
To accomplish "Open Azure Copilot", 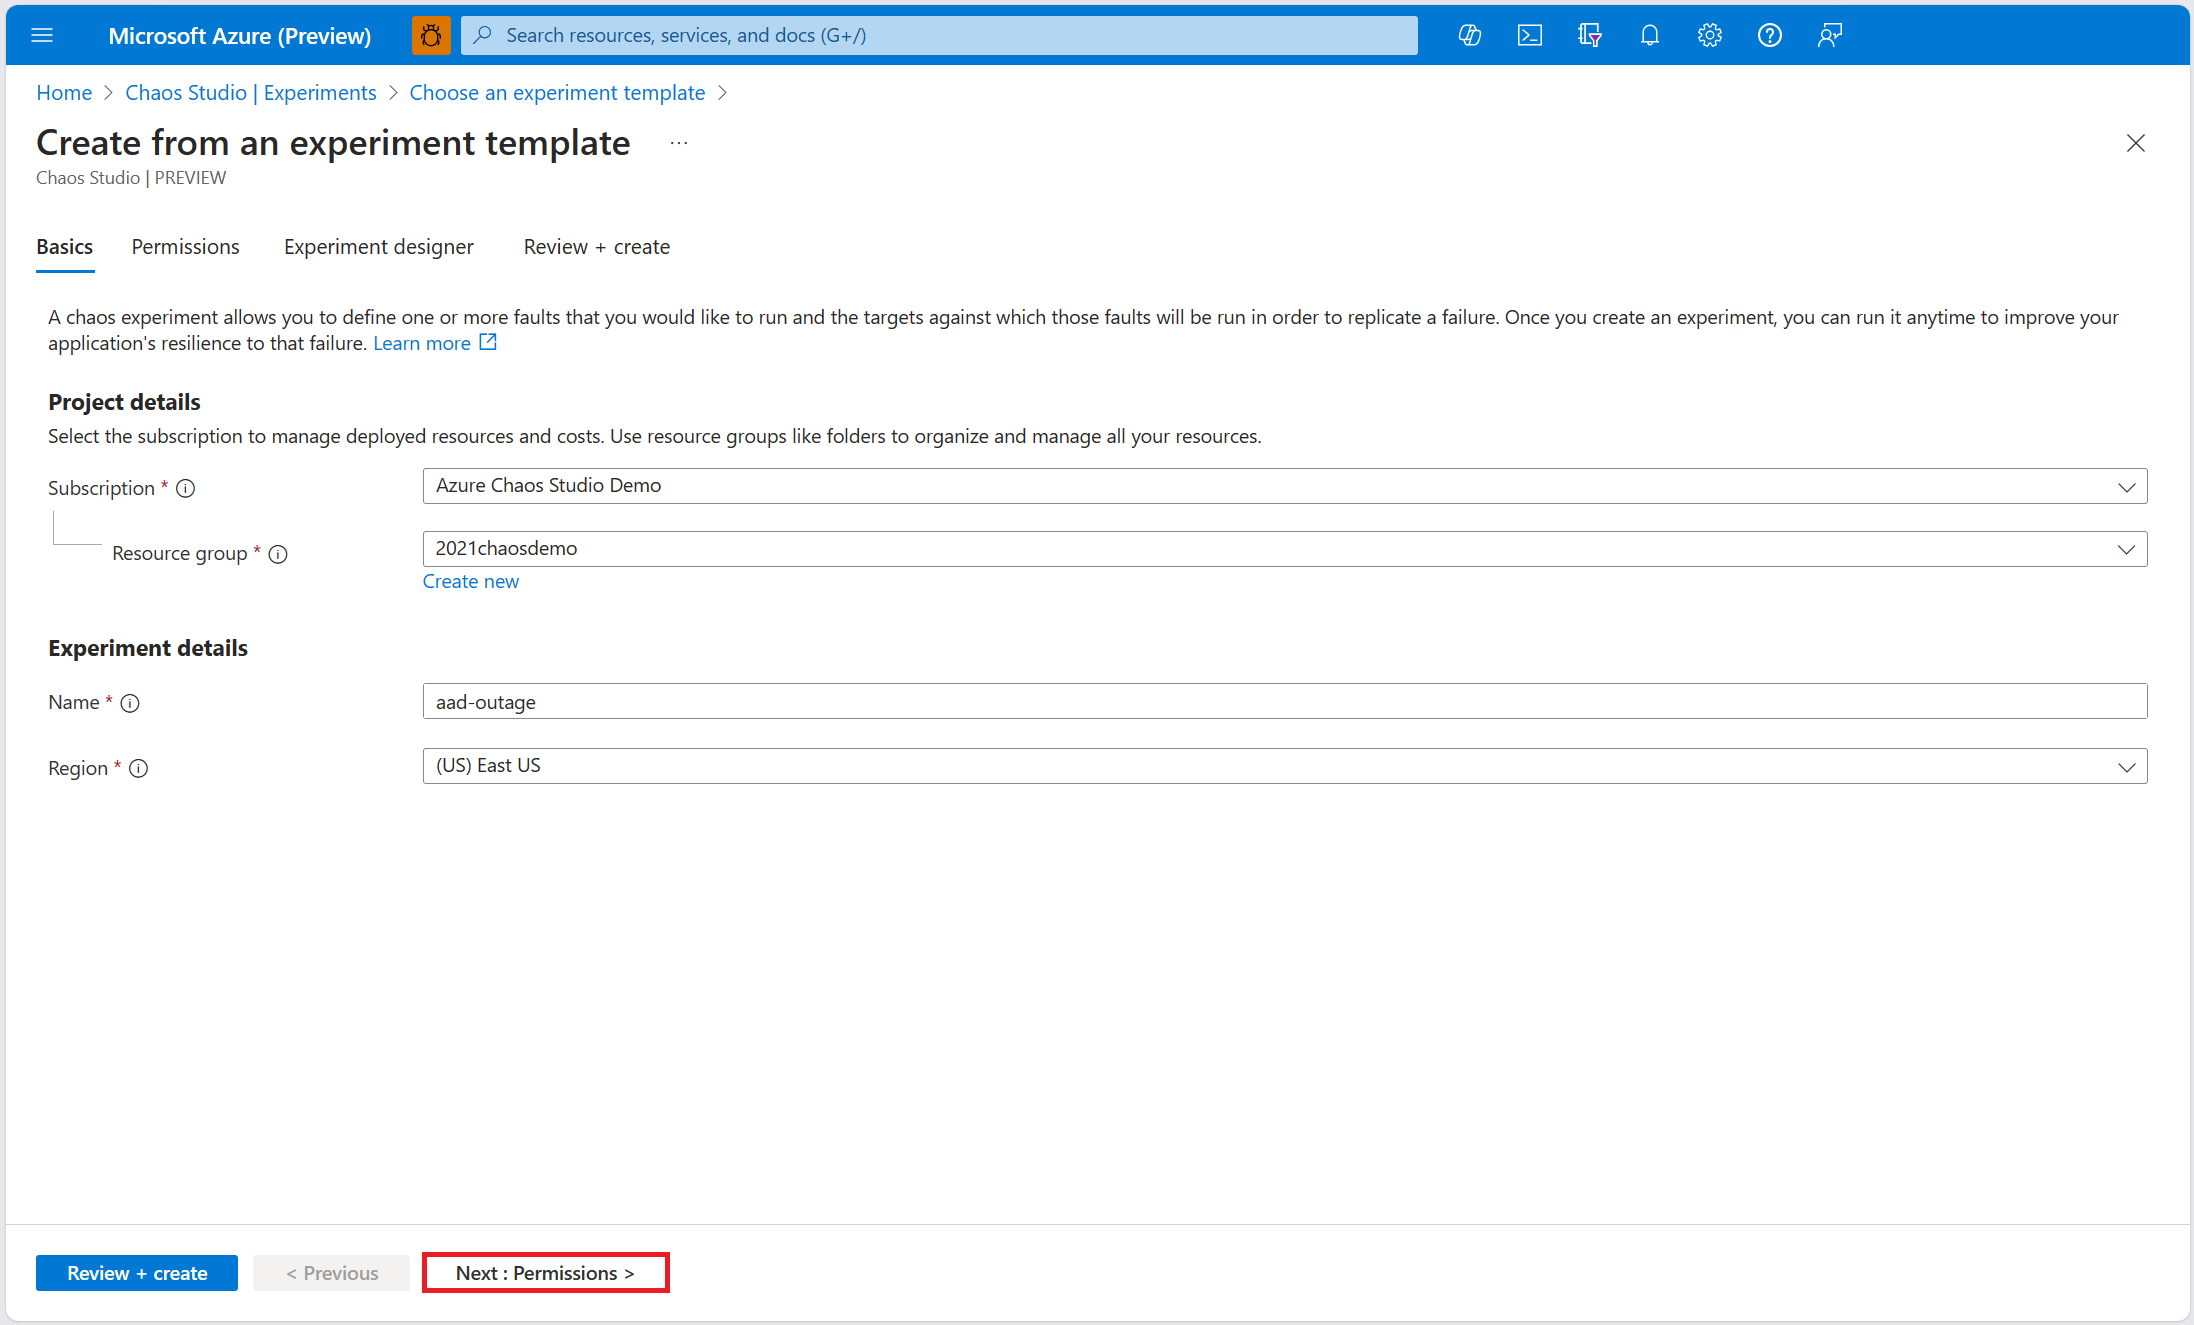I will tap(1469, 35).
